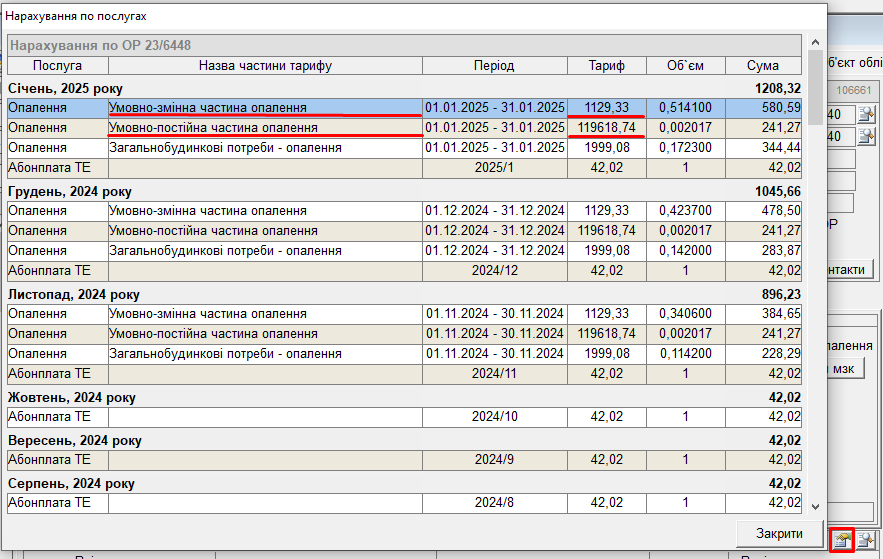The height and width of the screenshot is (559, 883).
Task: Click the red-highlighted charges icon at bottom right
Action: click(841, 540)
